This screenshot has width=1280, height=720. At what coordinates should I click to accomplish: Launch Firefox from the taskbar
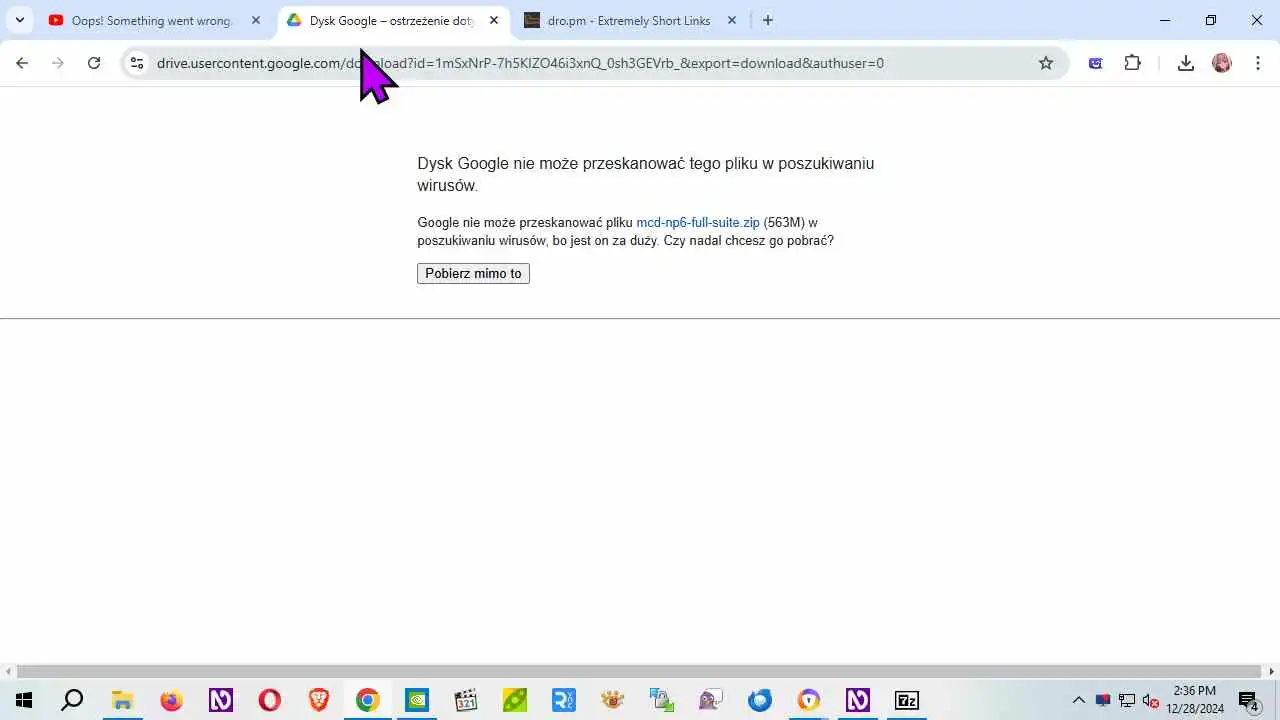pos(171,700)
